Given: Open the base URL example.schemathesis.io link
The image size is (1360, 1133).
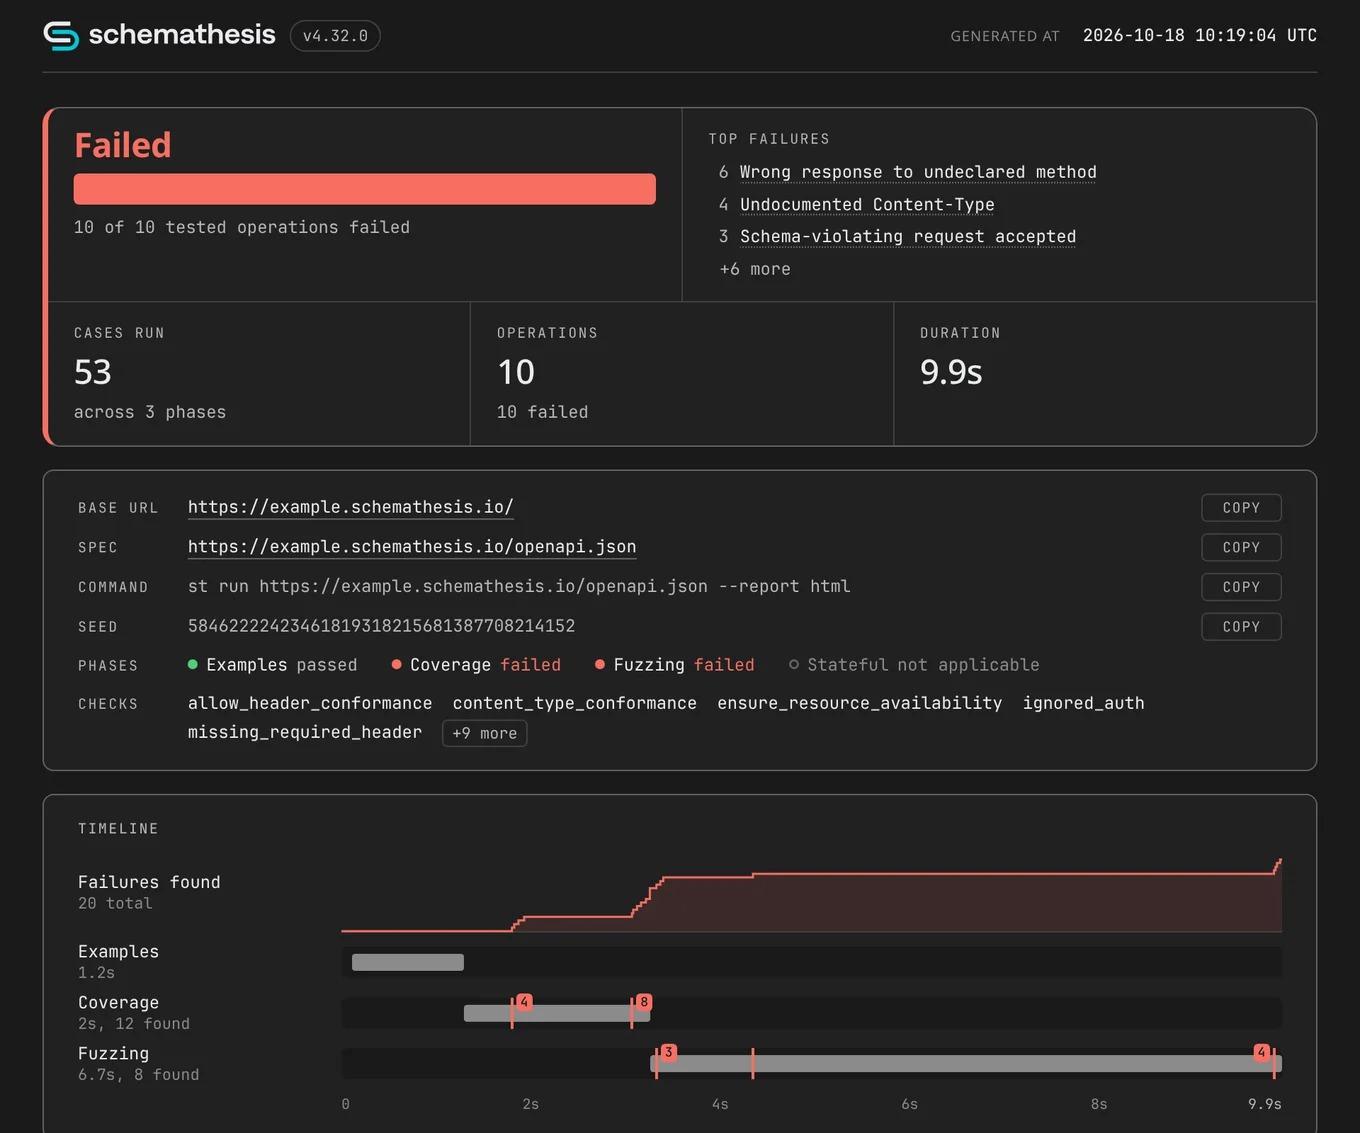Looking at the screenshot, I should [351, 507].
